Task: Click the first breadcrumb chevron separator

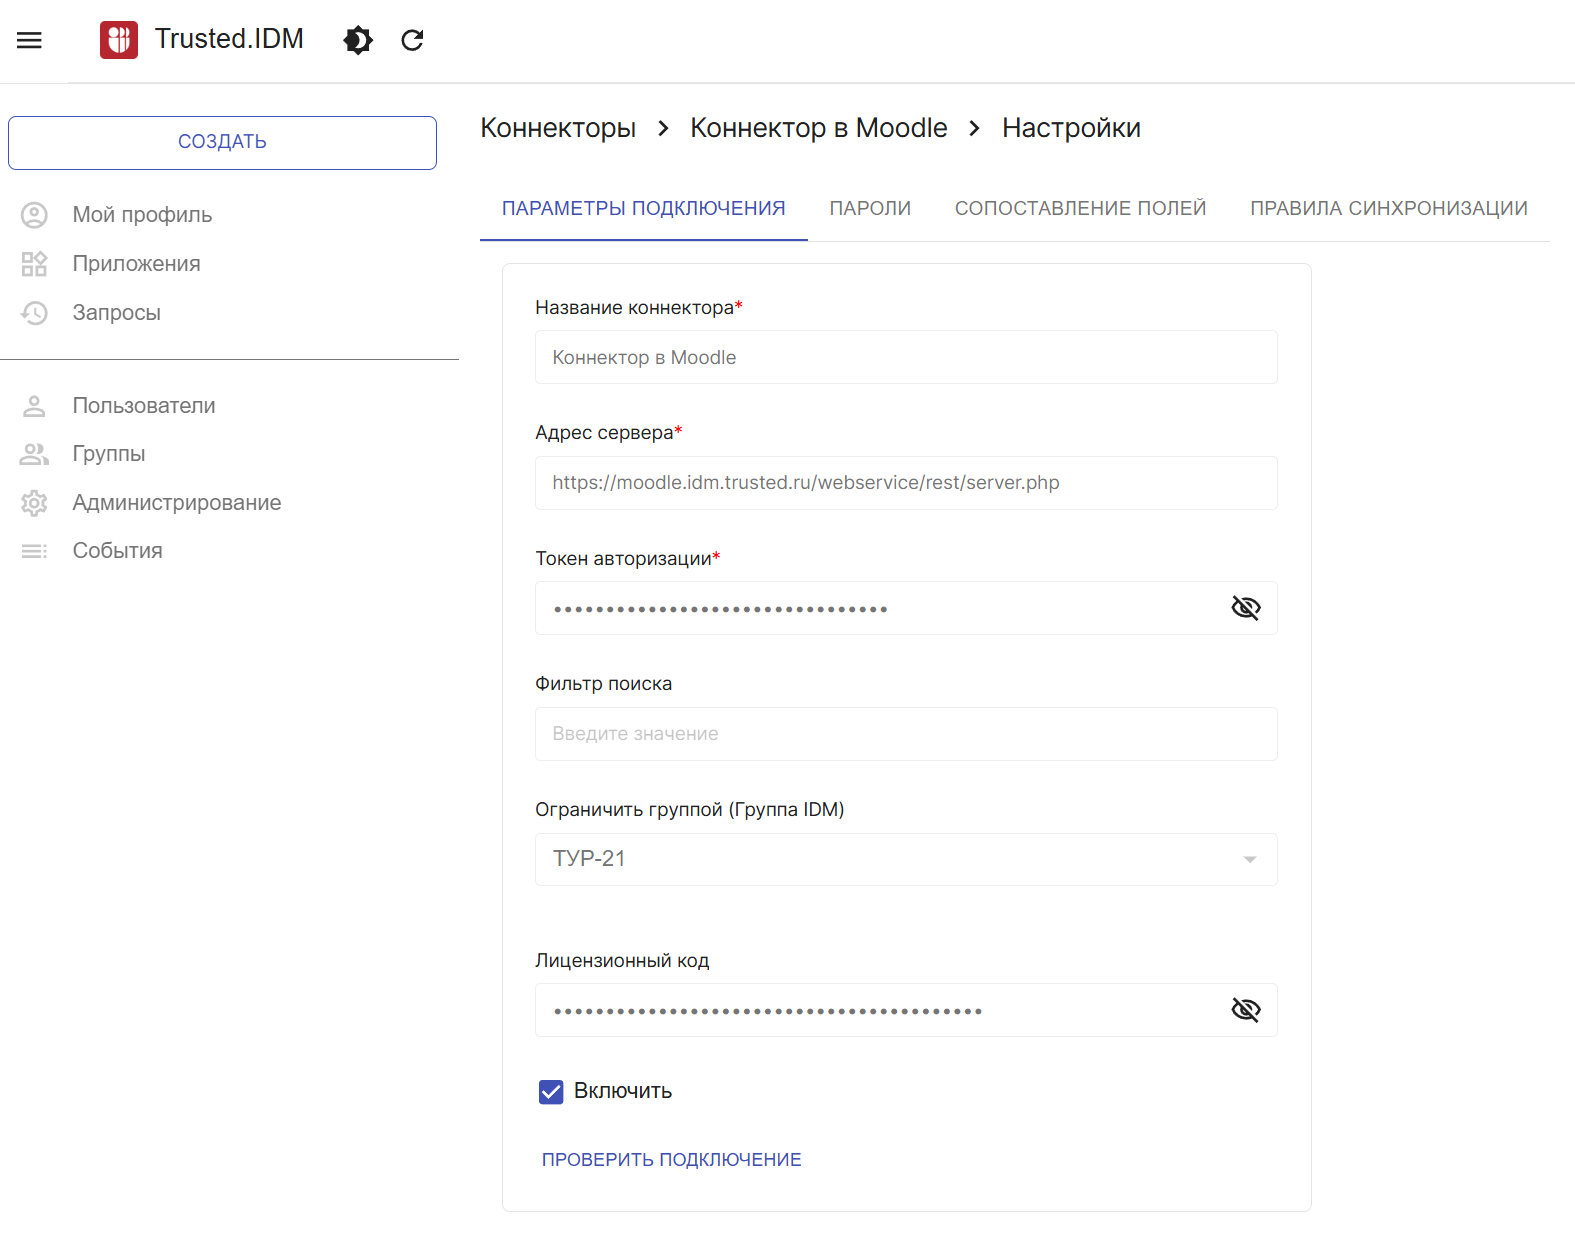Action: [x=663, y=128]
